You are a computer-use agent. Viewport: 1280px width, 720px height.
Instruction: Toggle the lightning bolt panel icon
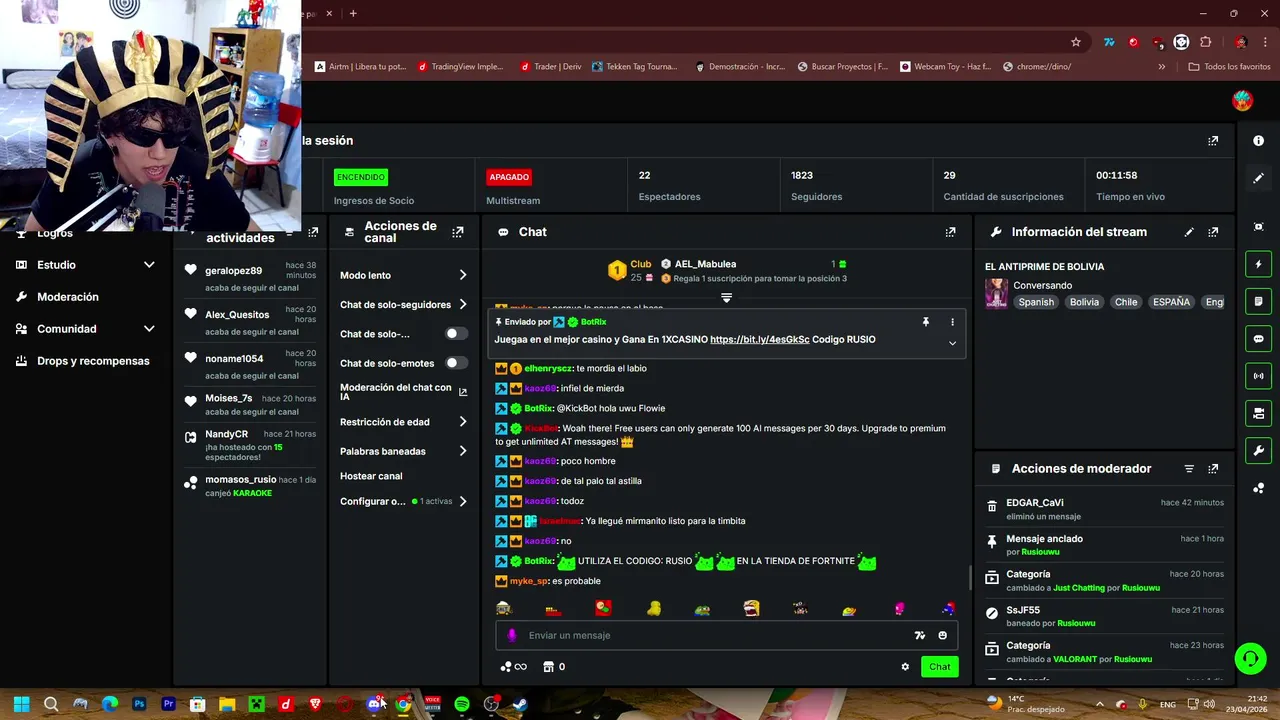1258,264
